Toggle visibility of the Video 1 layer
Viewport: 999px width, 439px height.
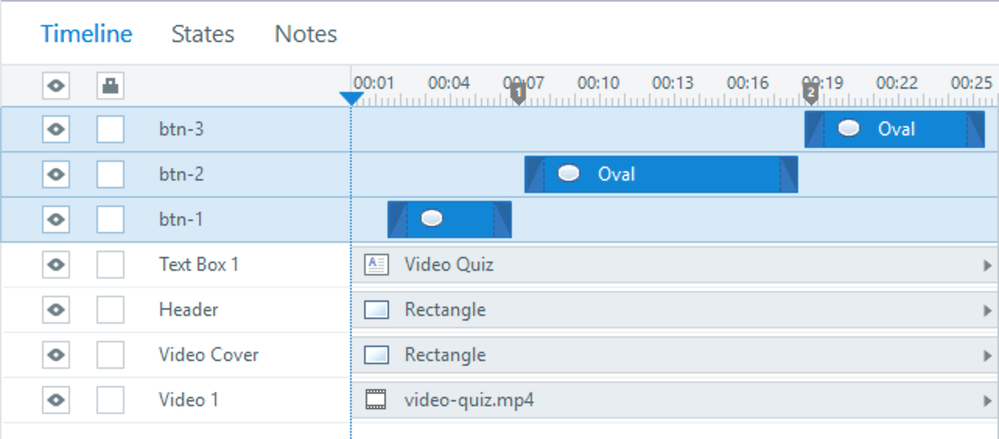56,400
